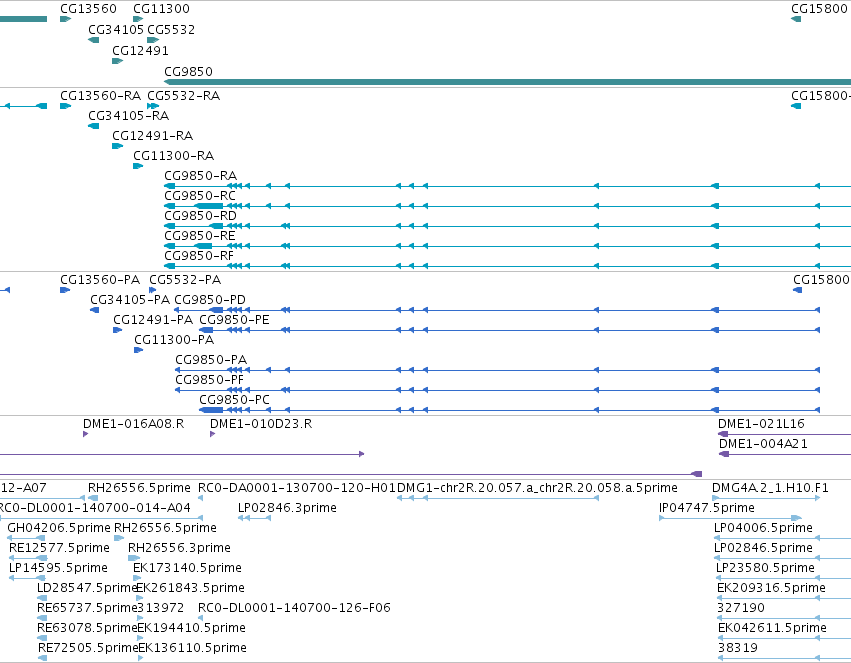Open the LP23580.5prime EST label
The image size is (851, 663).
tap(765, 568)
